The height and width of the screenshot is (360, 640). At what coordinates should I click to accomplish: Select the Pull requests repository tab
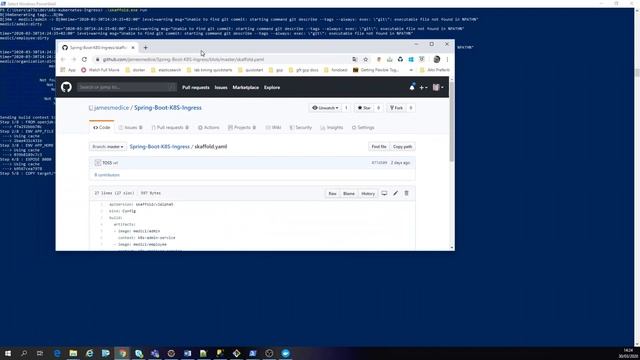[x=170, y=127]
